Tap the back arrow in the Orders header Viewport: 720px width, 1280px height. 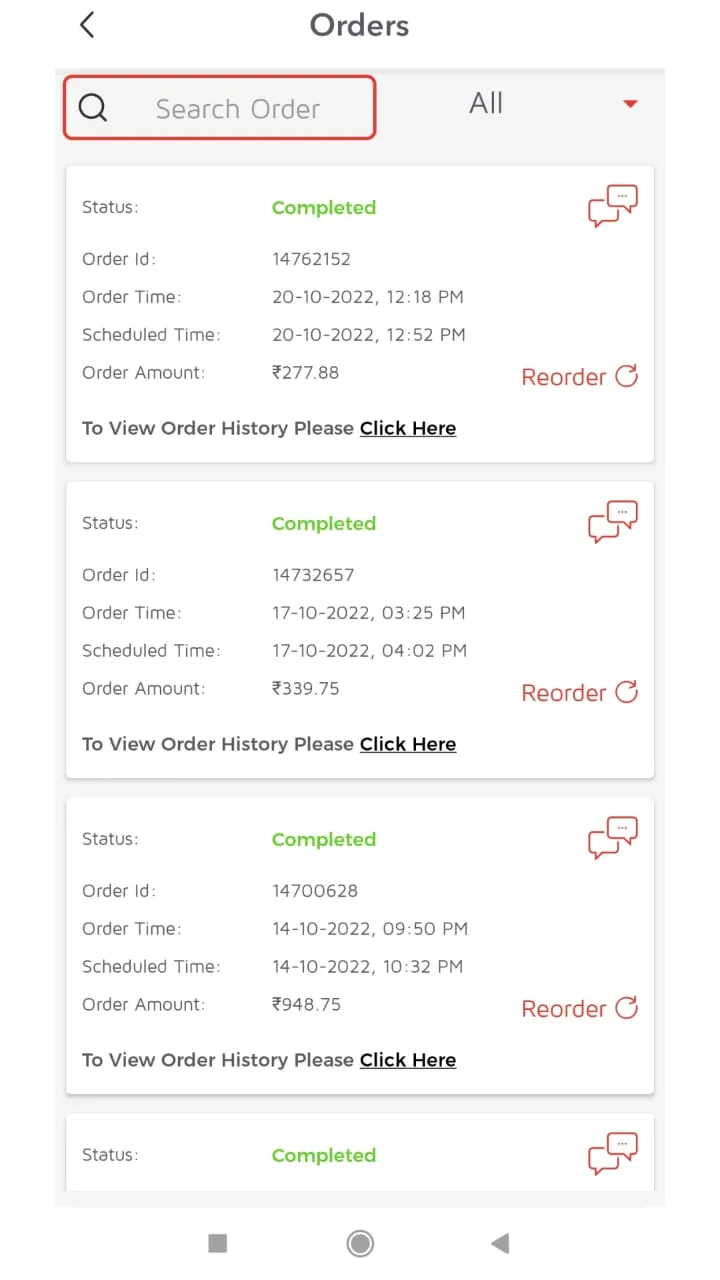87,25
